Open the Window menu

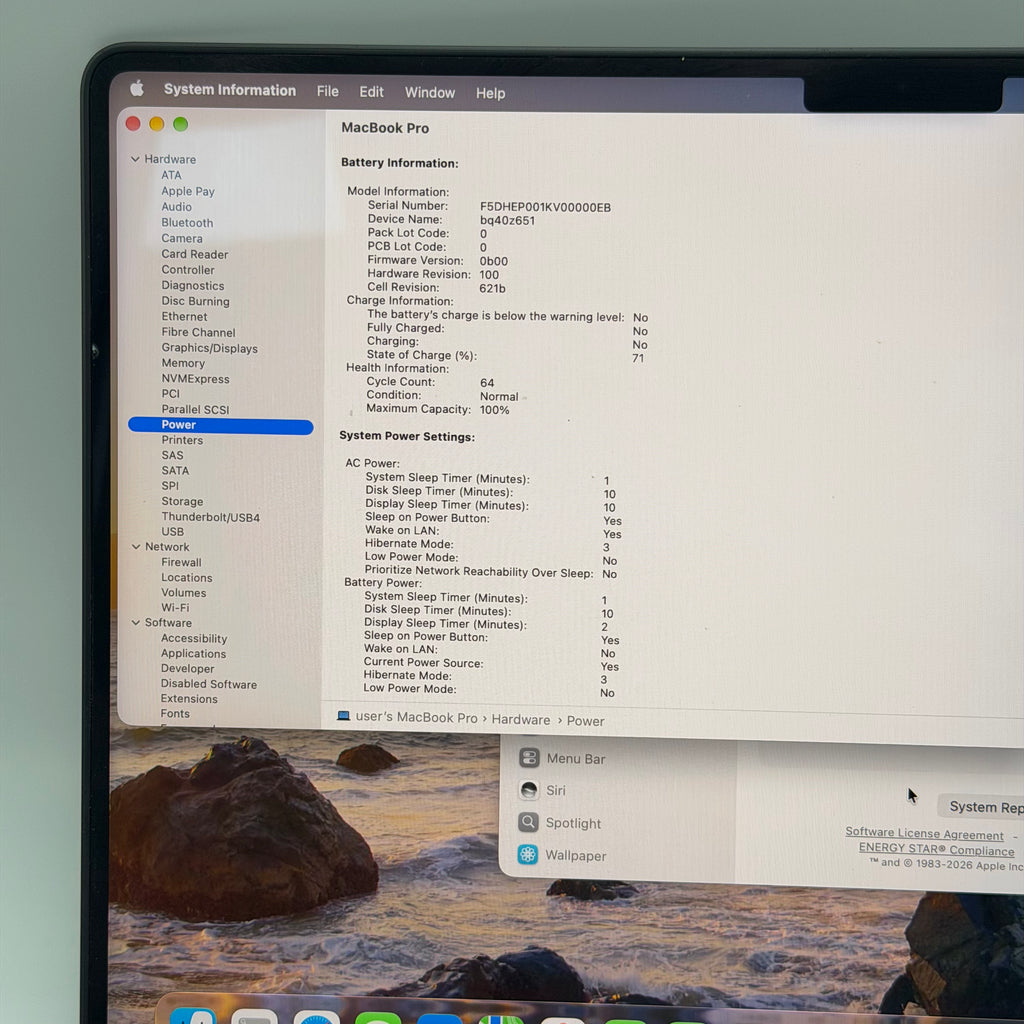(430, 93)
